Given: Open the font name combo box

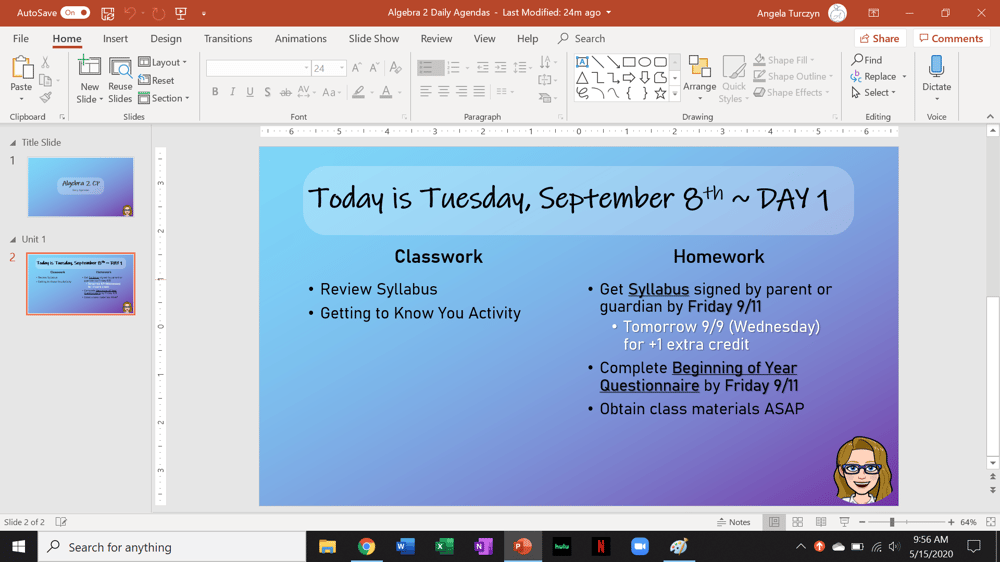Looking at the screenshot, I should 258,68.
